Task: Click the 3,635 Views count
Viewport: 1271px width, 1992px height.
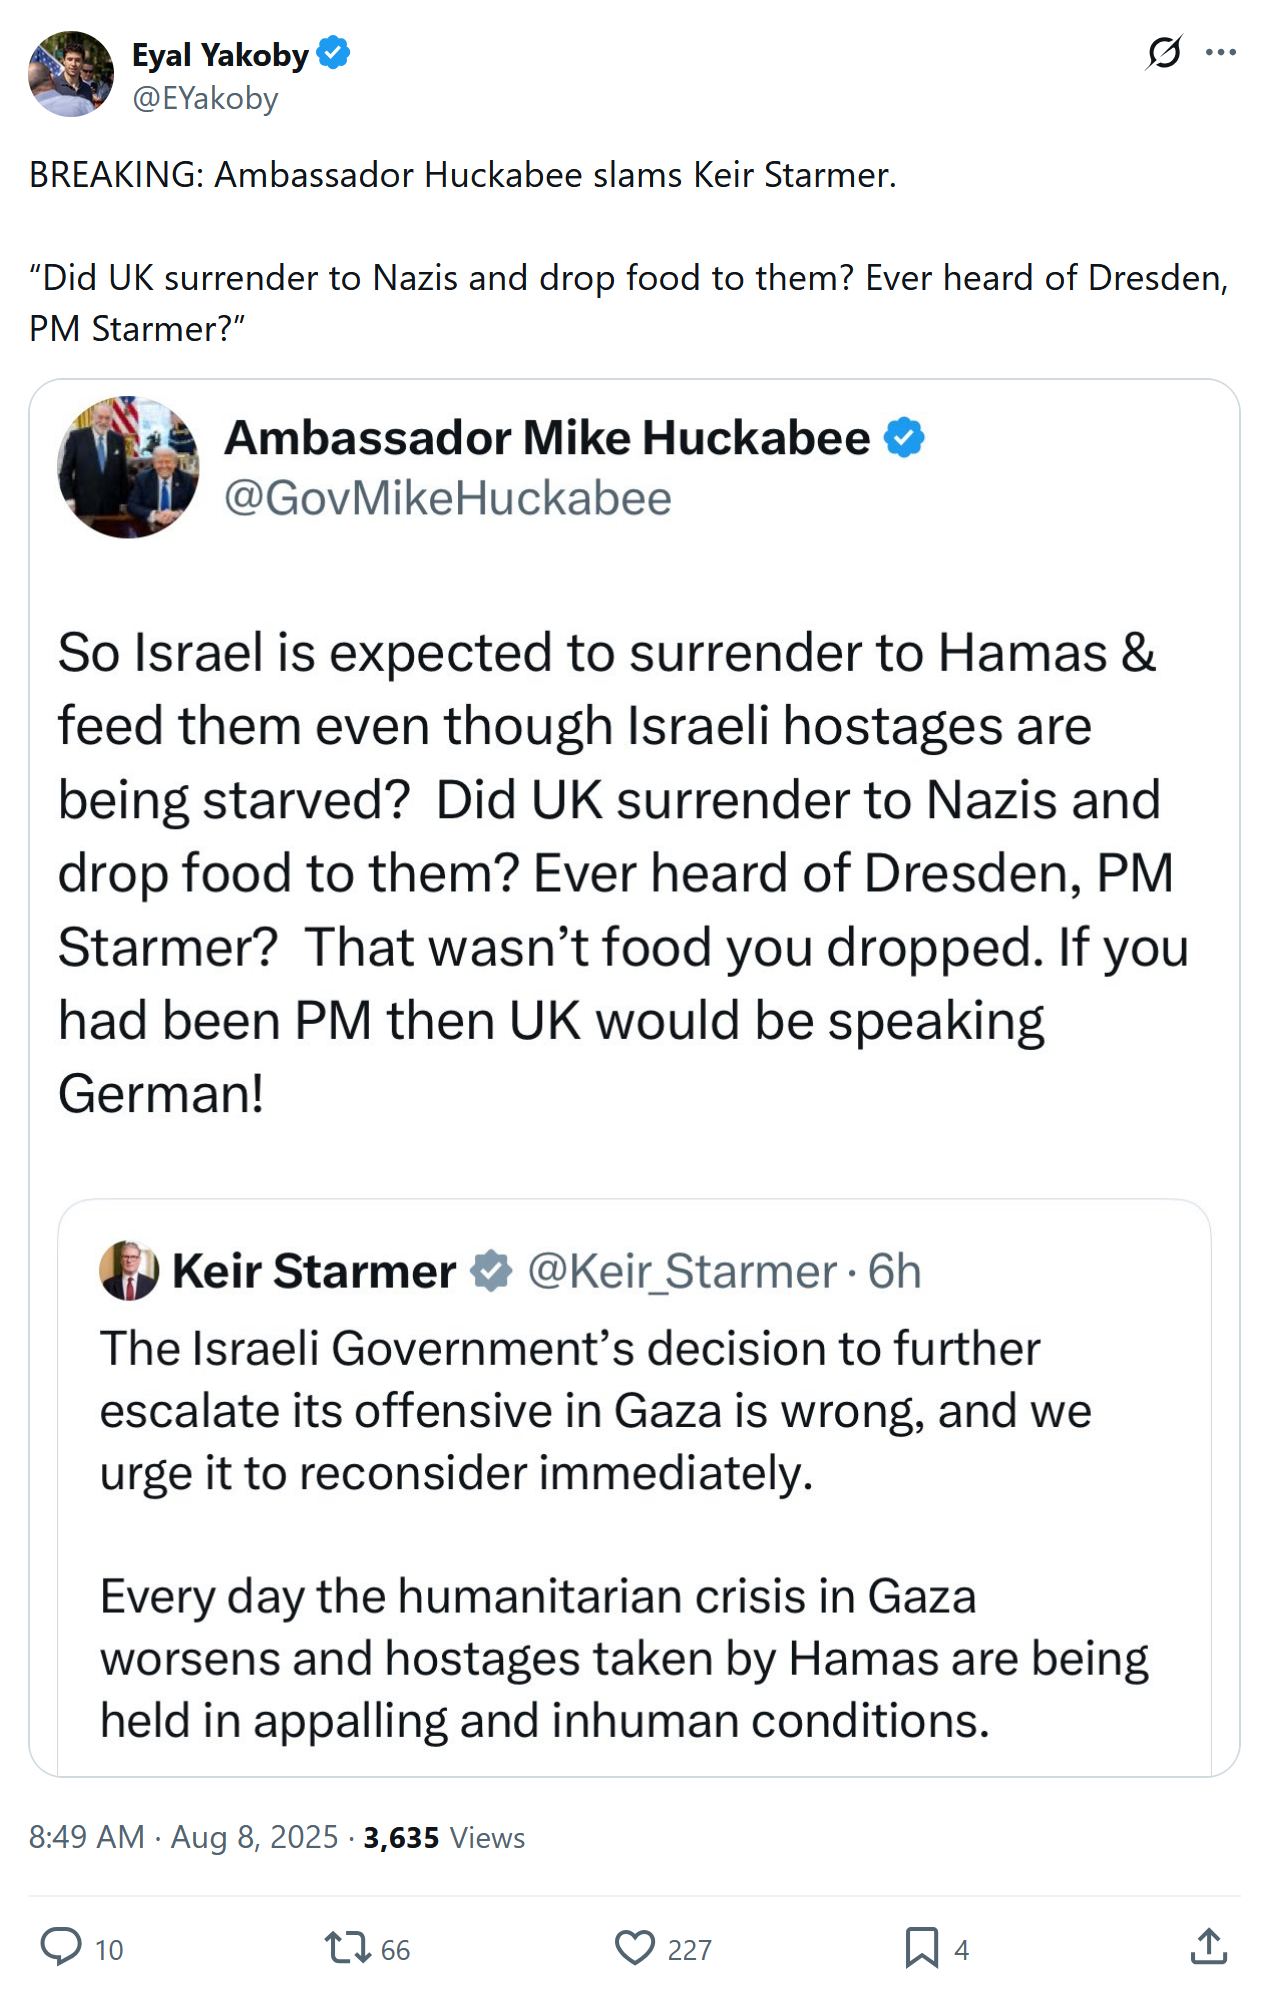Action: (444, 1837)
